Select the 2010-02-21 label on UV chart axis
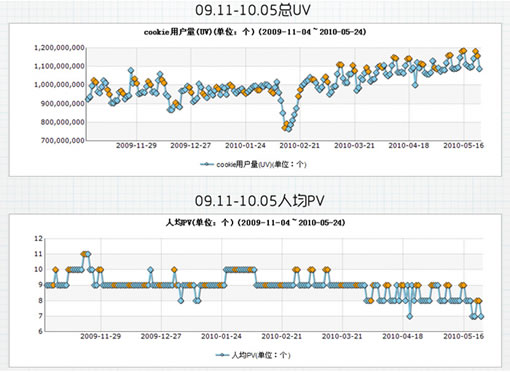The height and width of the screenshot is (372, 510). coord(299,146)
